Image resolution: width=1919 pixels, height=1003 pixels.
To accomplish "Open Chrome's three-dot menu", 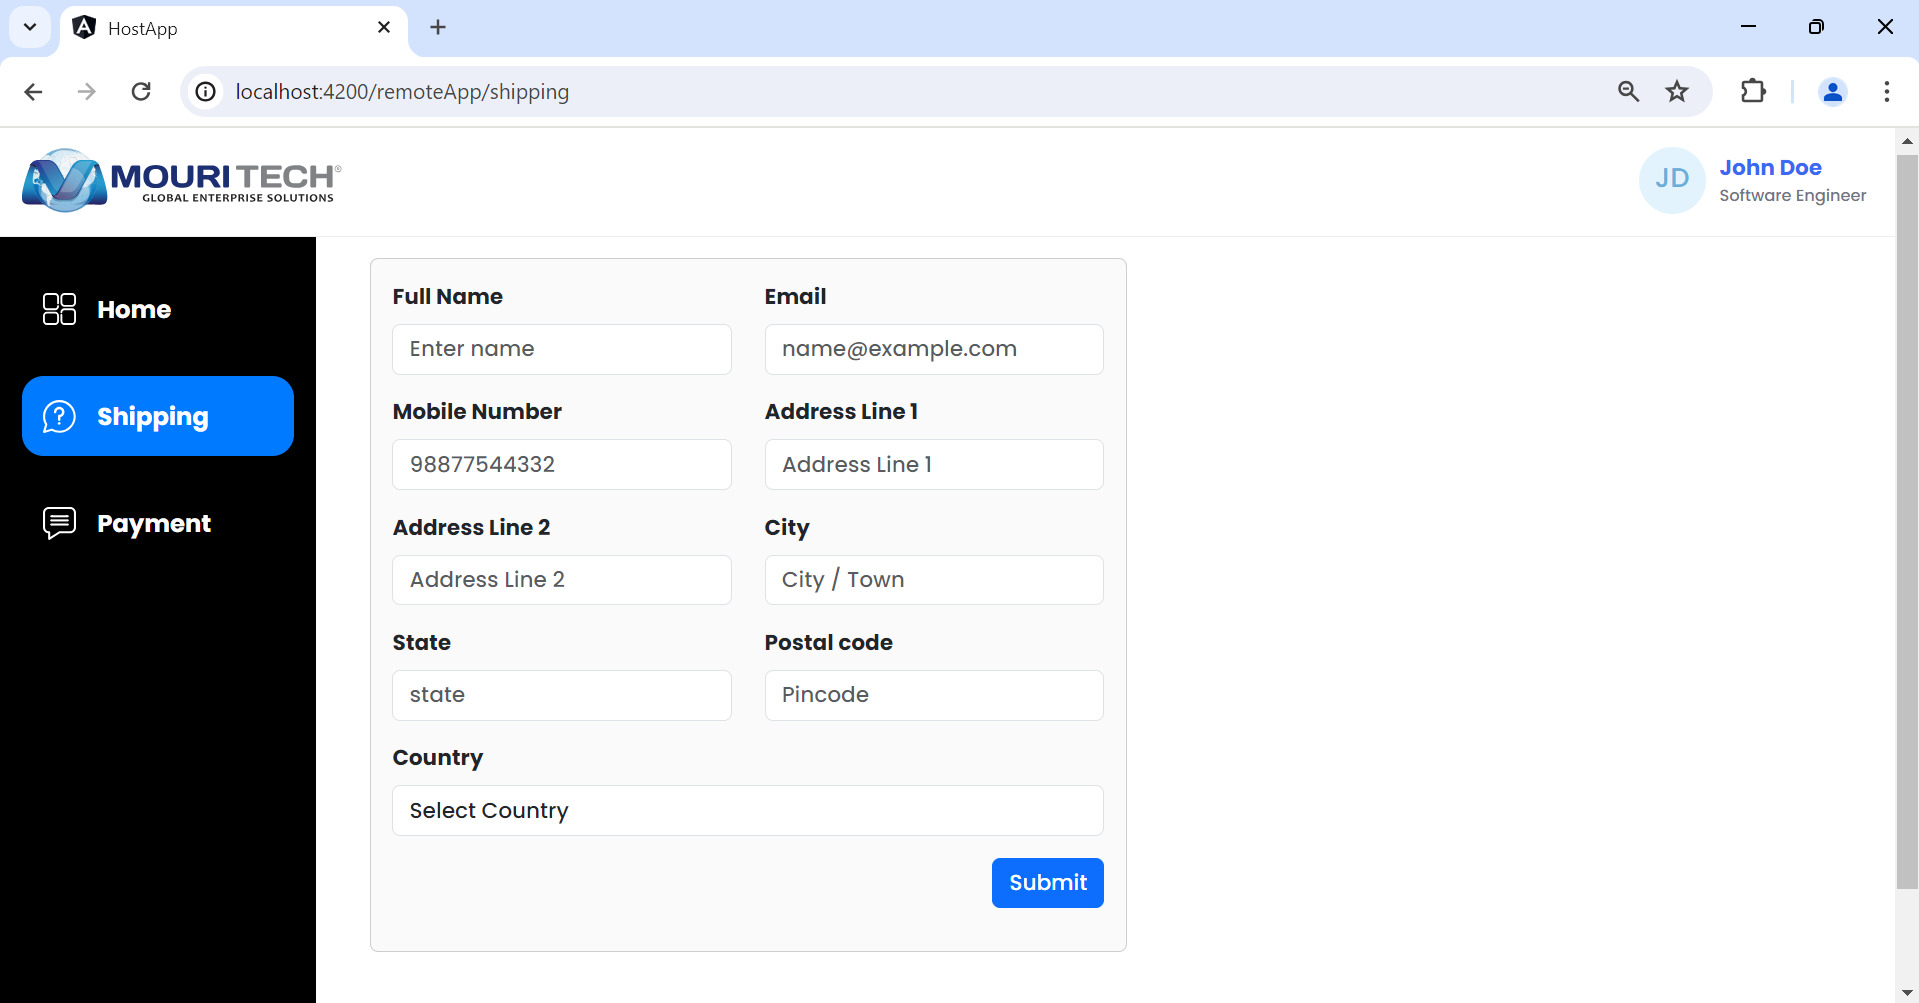I will click(x=1886, y=92).
